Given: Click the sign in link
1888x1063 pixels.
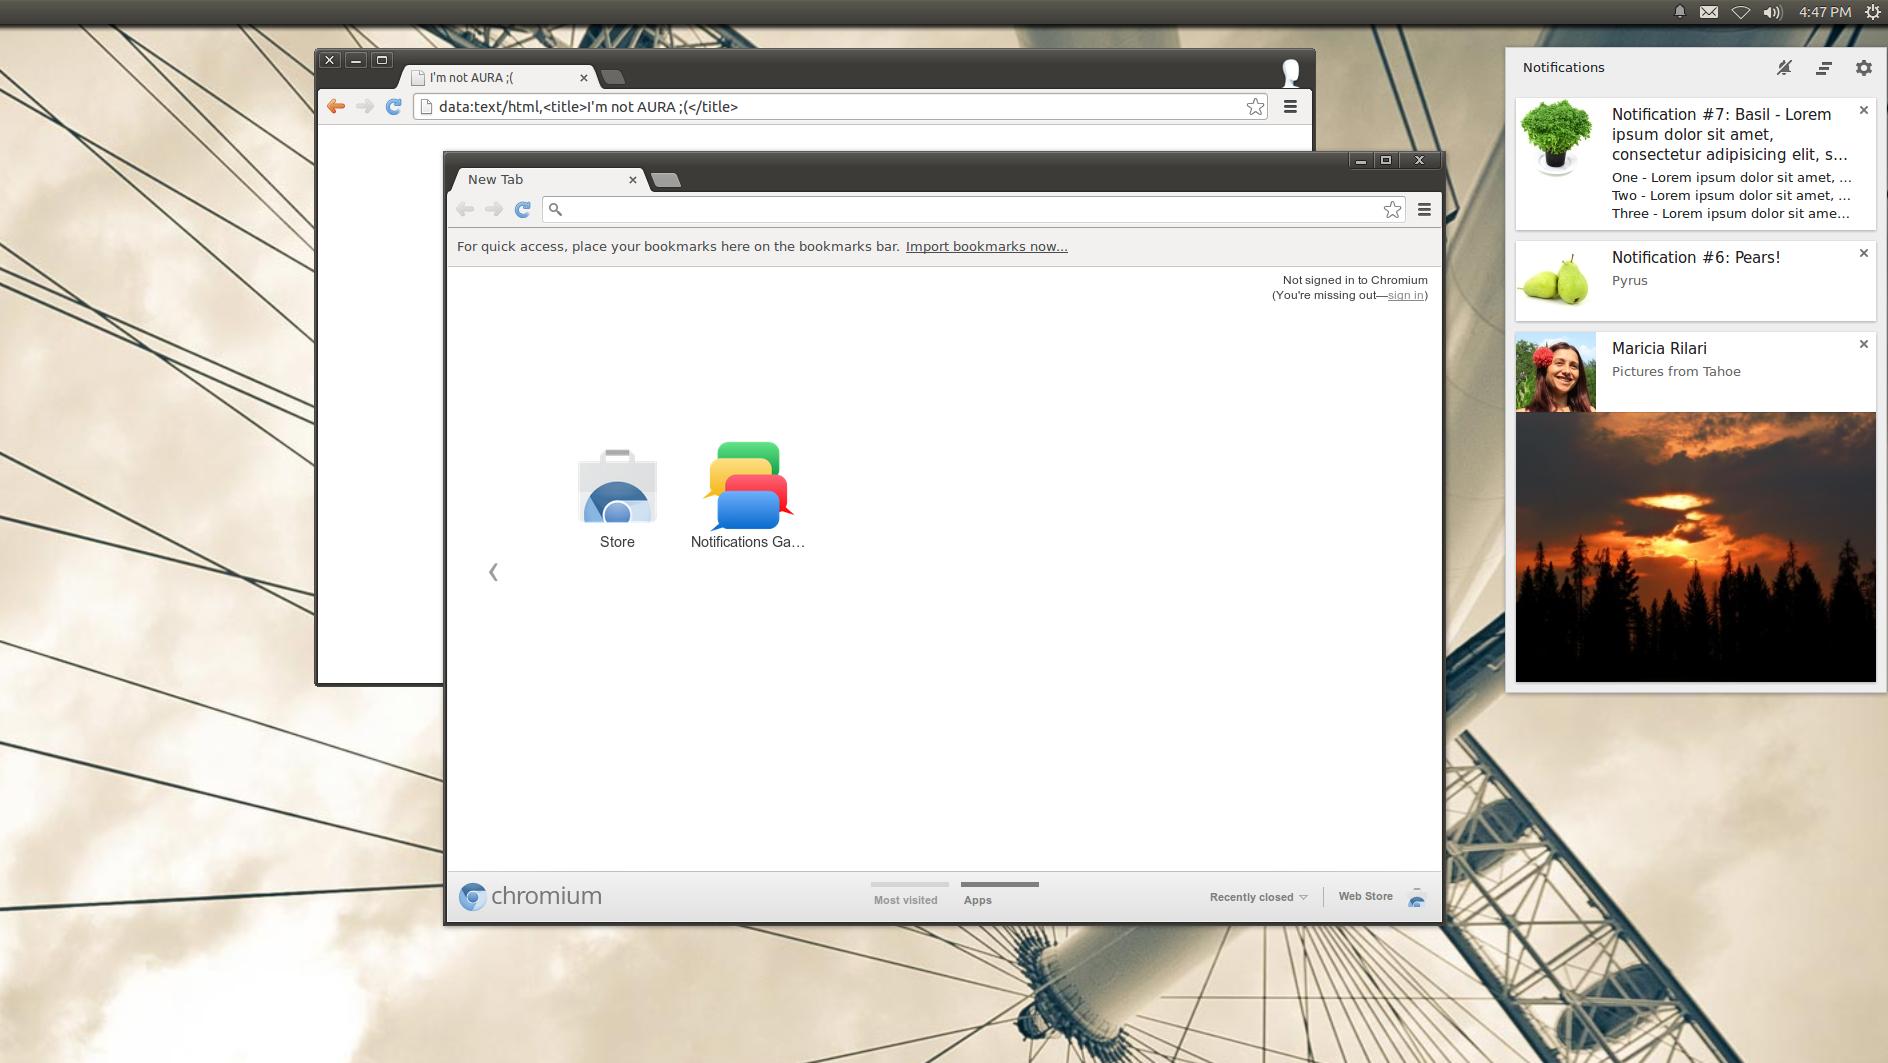Looking at the screenshot, I should (1405, 295).
